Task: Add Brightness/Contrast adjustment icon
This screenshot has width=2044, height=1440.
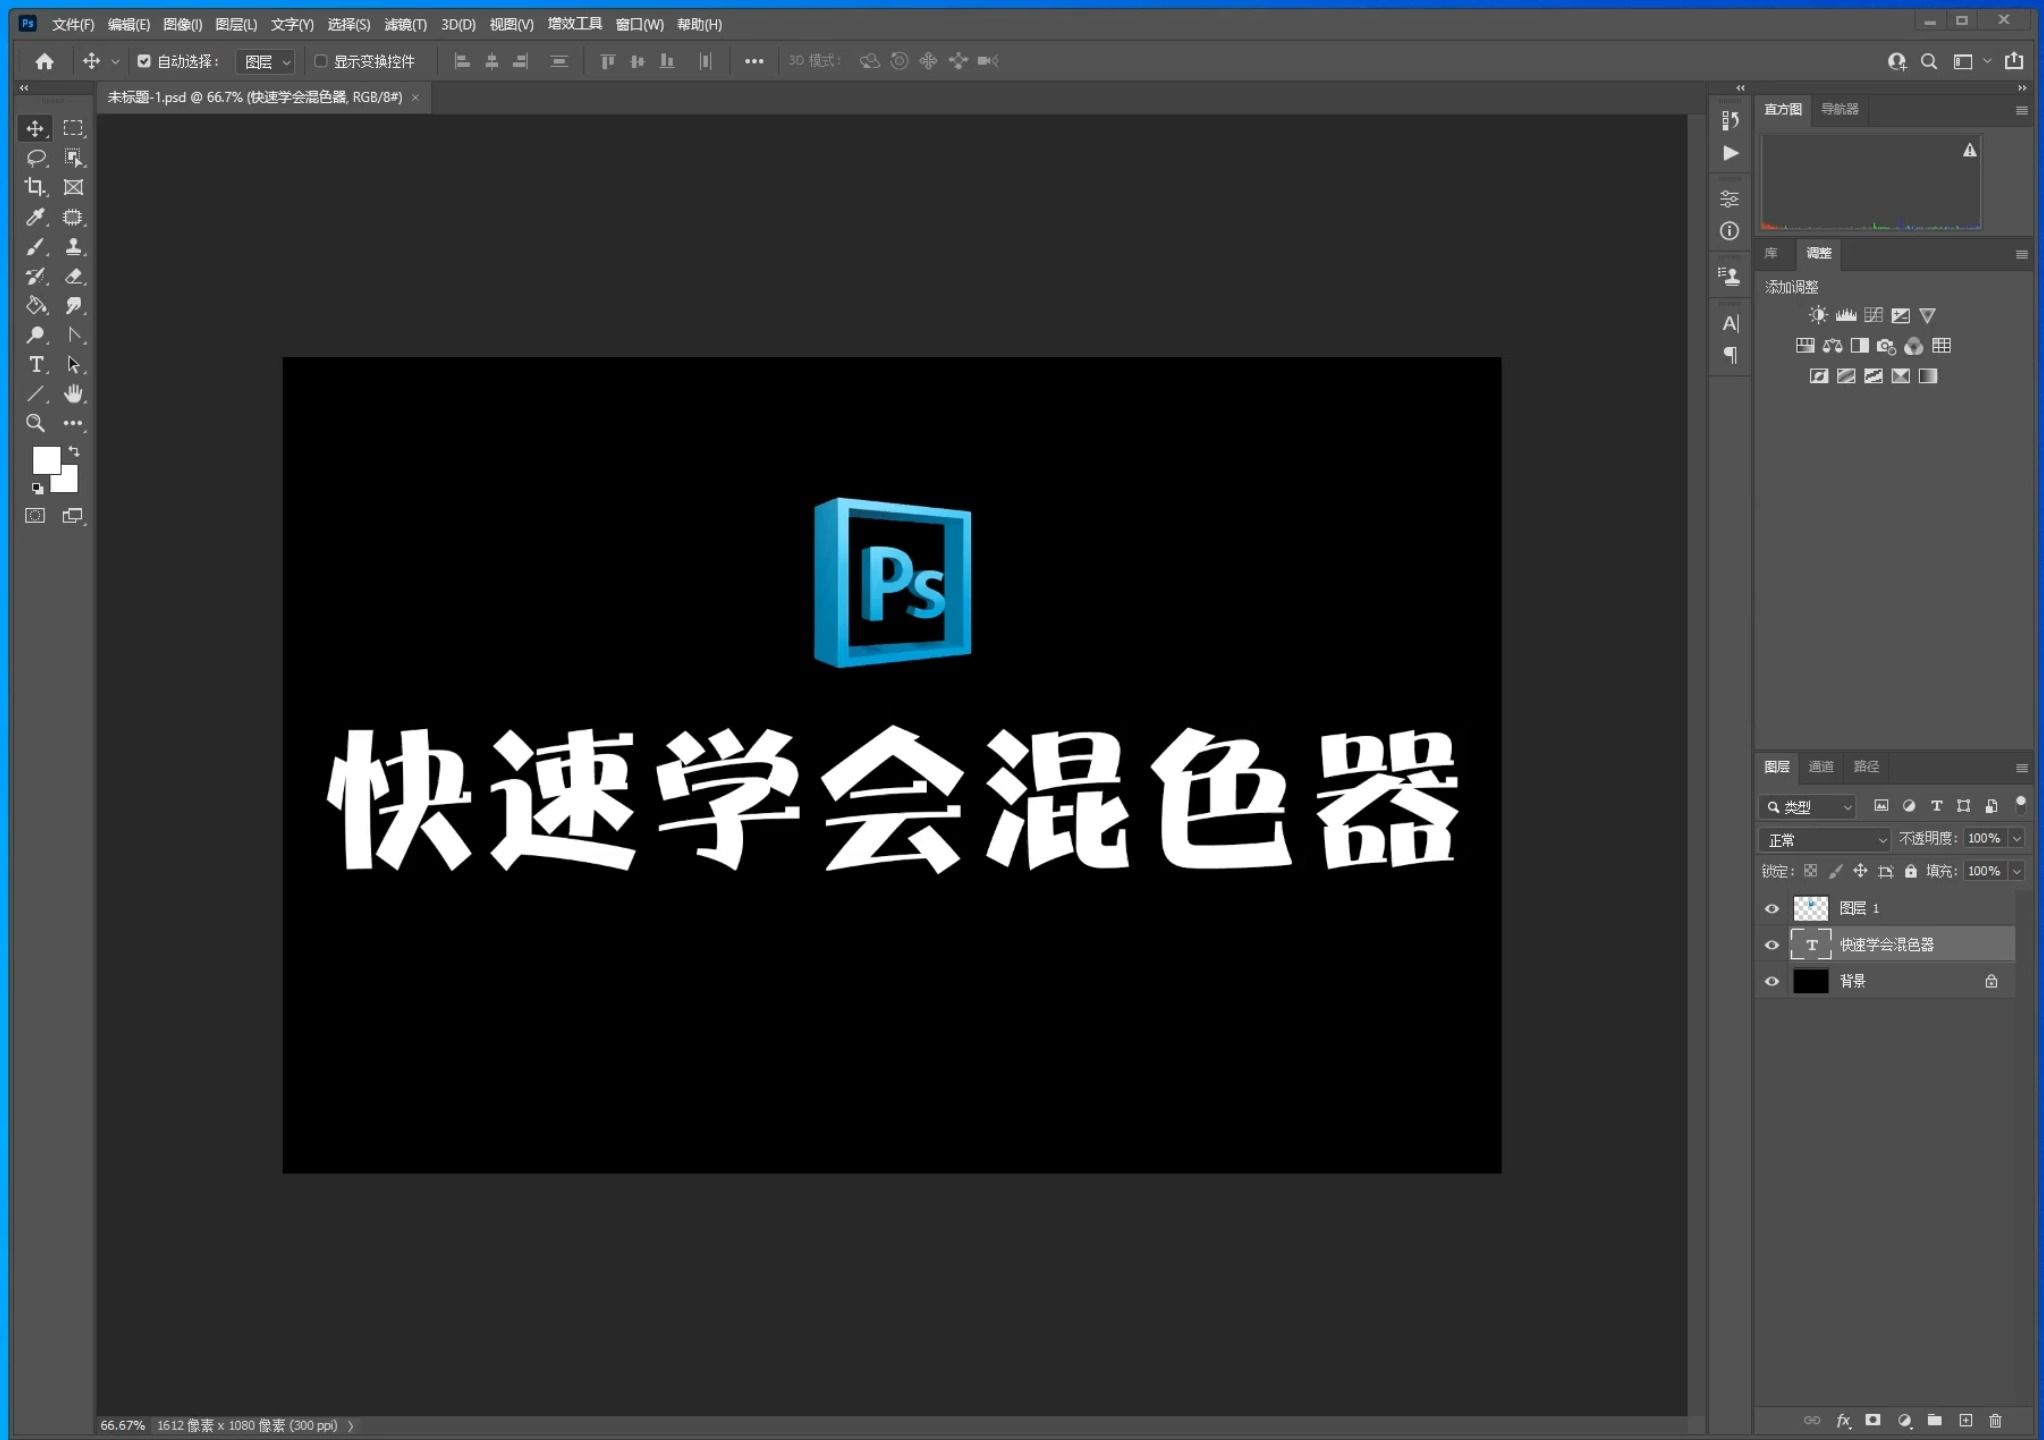Action: pos(1818,316)
